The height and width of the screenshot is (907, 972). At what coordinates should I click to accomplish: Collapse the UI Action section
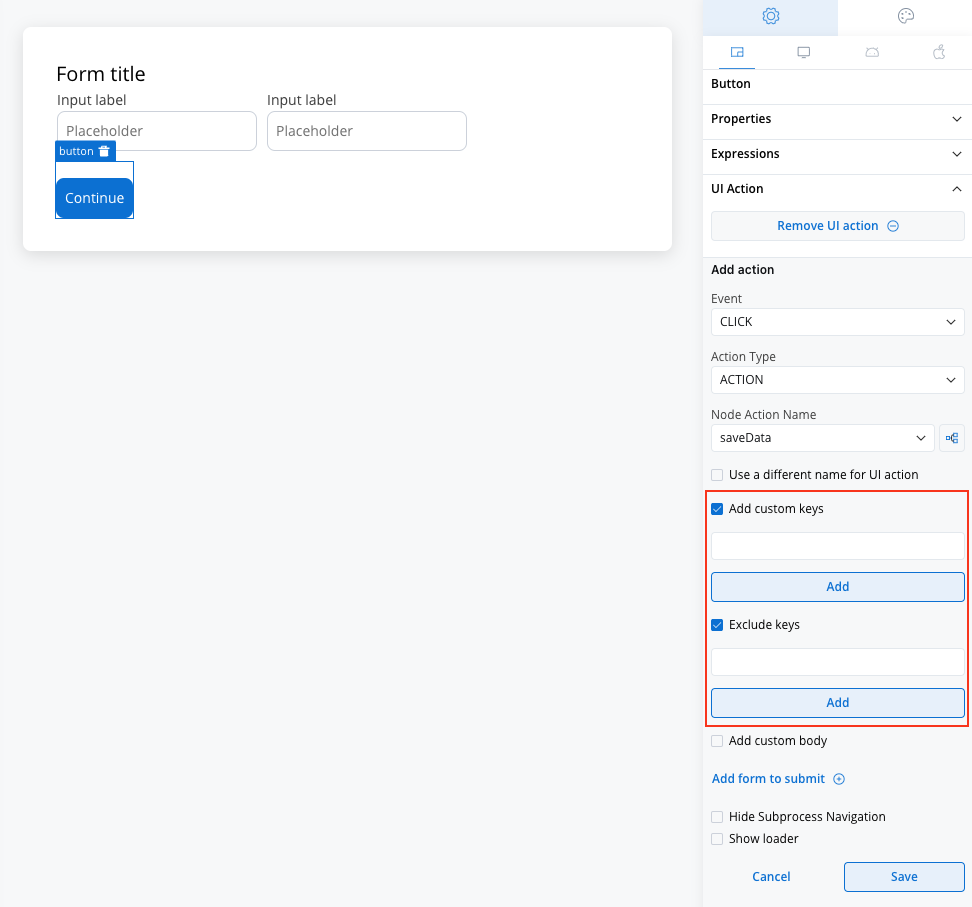tap(837, 189)
